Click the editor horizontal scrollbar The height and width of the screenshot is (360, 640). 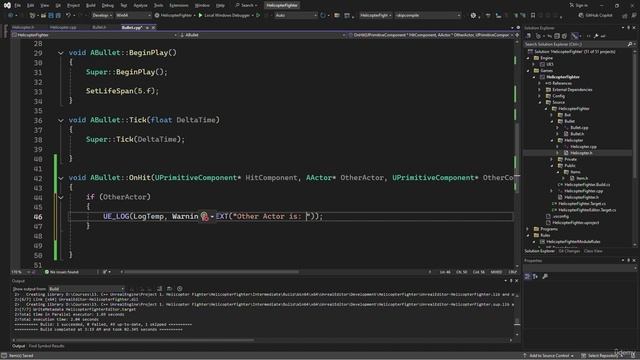[x=212, y=272]
